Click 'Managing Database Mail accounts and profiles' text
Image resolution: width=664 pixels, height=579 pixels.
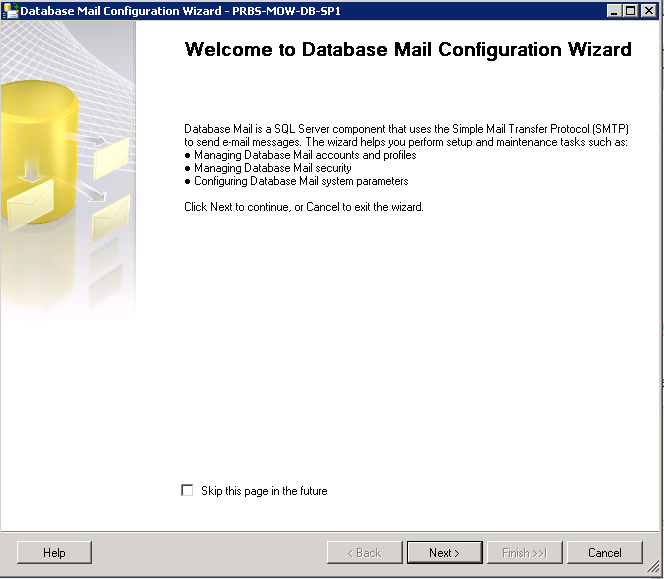click(x=305, y=155)
